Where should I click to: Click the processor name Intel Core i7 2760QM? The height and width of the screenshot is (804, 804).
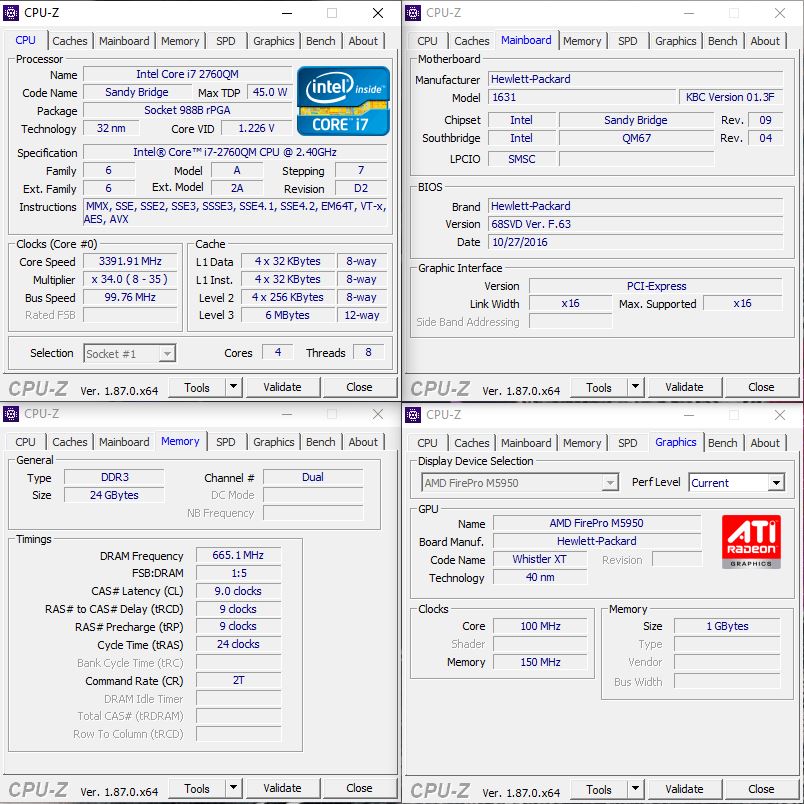pyautogui.click(x=187, y=74)
